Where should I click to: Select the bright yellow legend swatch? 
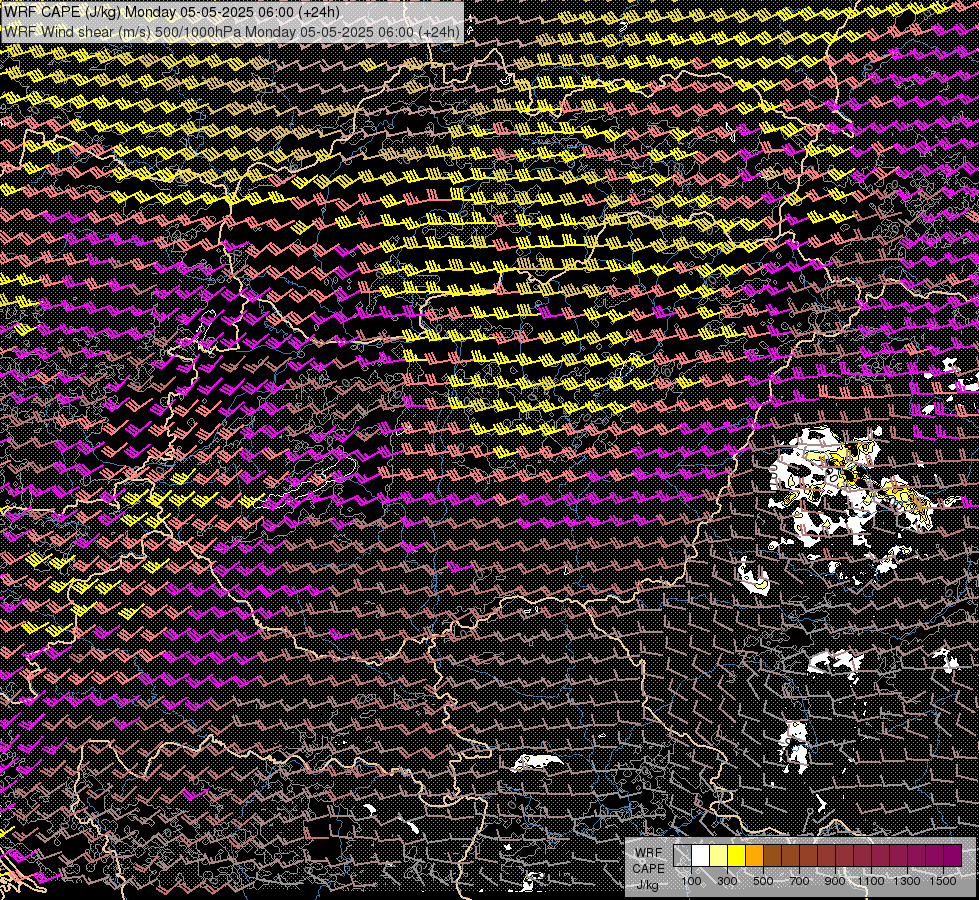[737, 855]
